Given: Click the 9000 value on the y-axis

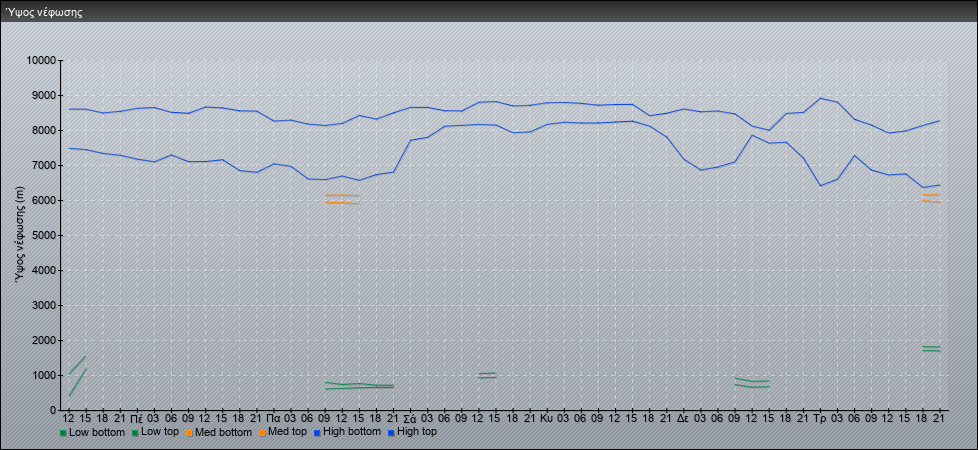Looking at the screenshot, I should (x=43, y=95).
